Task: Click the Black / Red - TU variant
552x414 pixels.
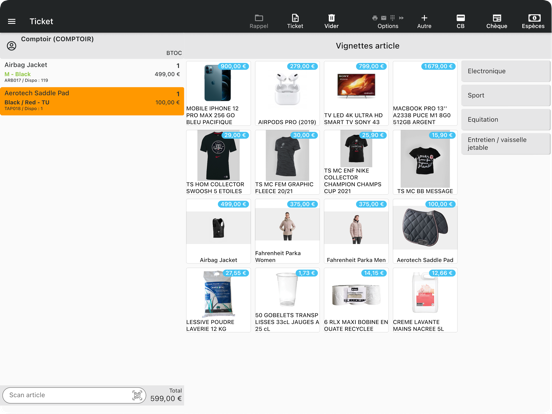Action: coord(27,102)
